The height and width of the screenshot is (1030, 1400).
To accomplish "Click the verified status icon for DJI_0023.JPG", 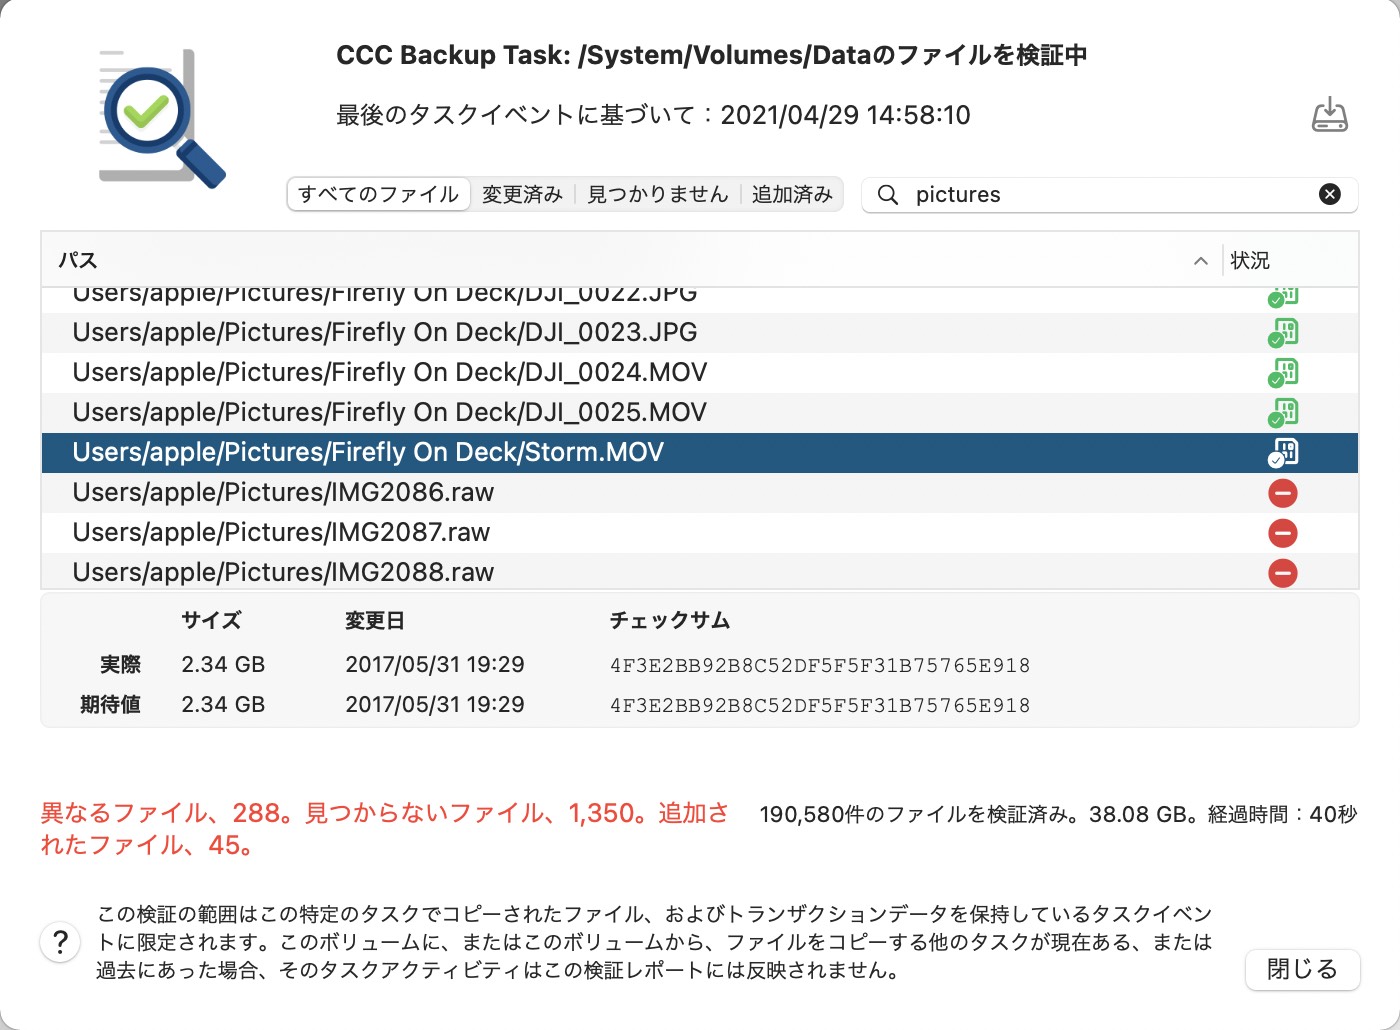I will tap(1283, 333).
